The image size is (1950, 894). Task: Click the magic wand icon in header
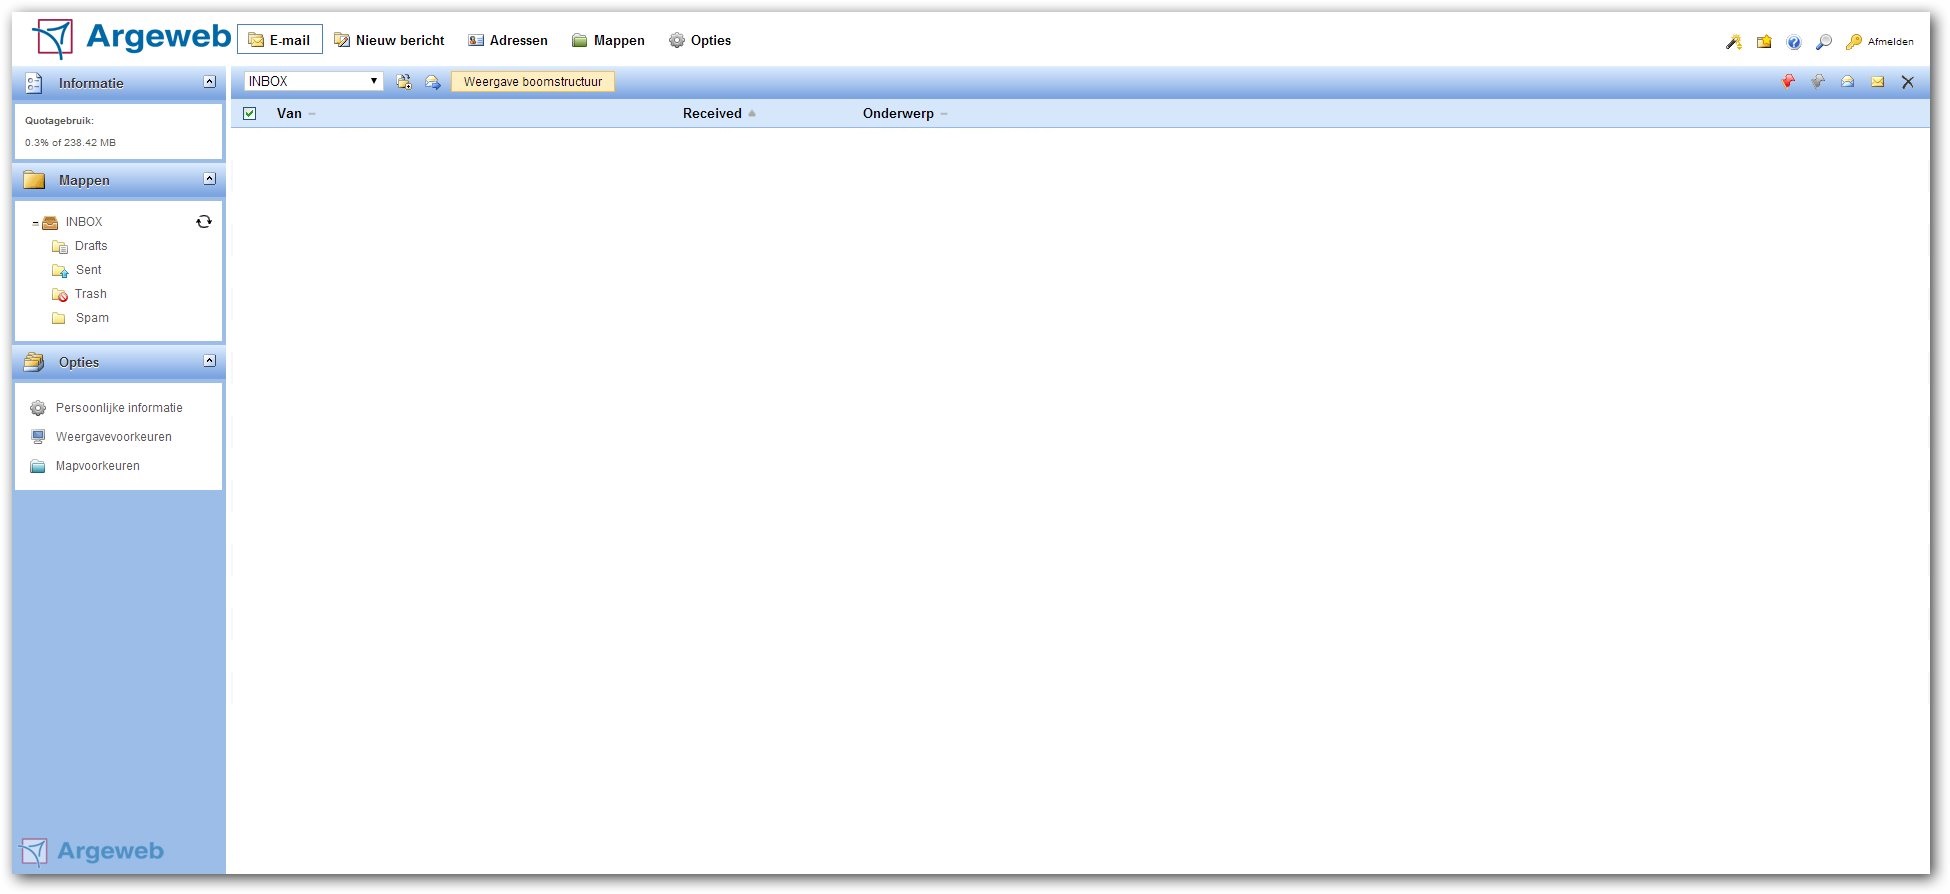(1734, 42)
